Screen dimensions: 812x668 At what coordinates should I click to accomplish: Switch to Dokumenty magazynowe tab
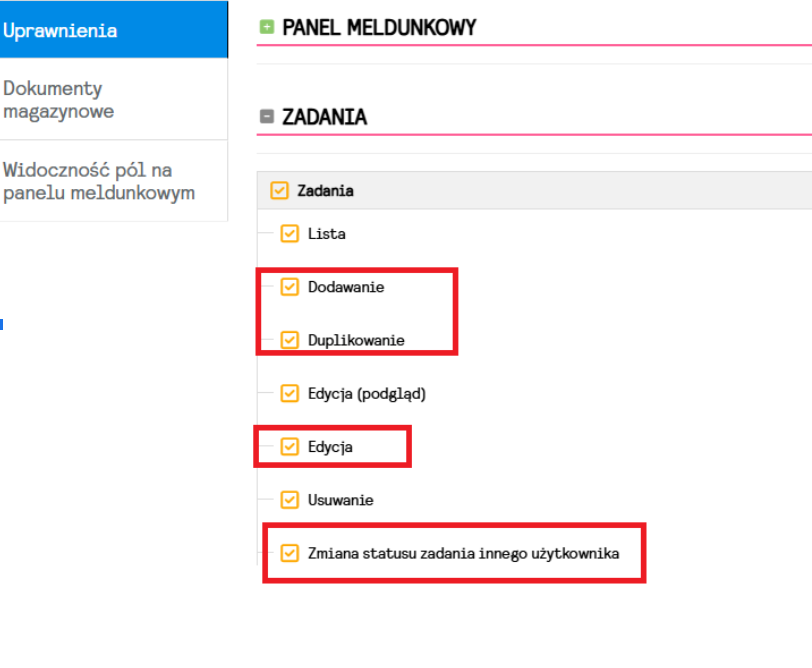click(58, 100)
